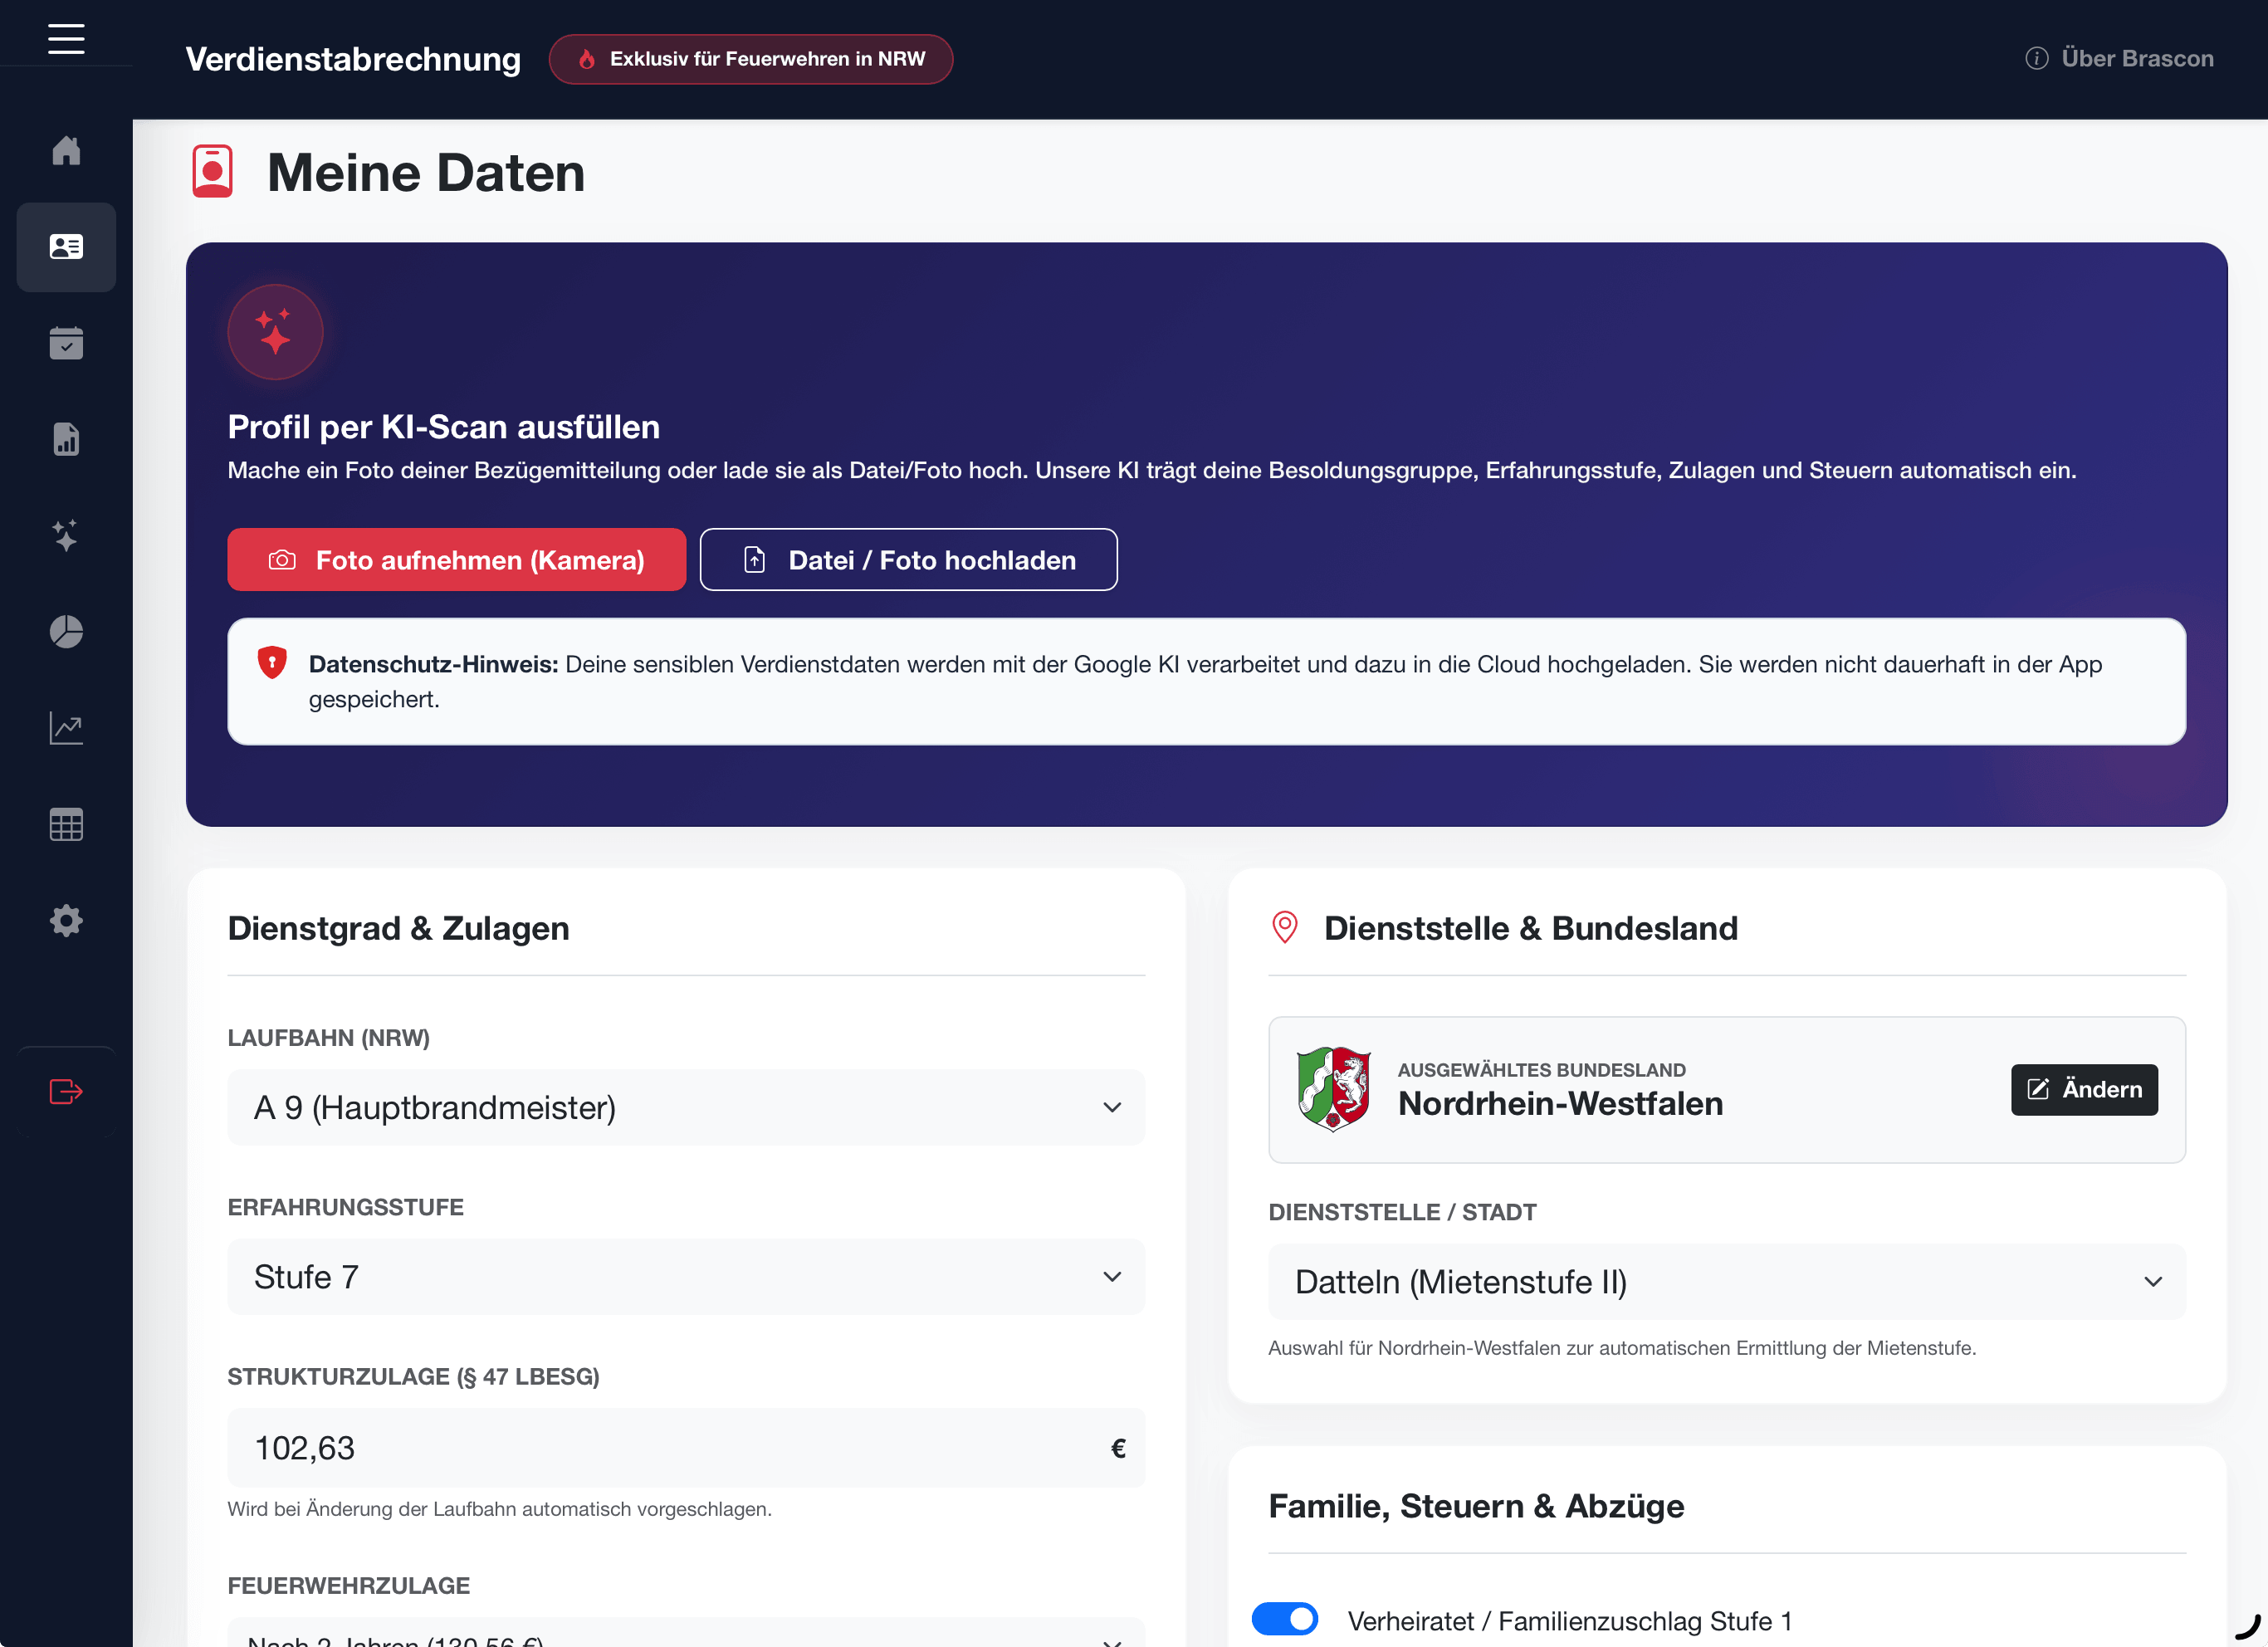Viewport: 2268px width, 1647px height.
Task: Click the location pin icon at Dienststelle
Action: pos(1285,927)
